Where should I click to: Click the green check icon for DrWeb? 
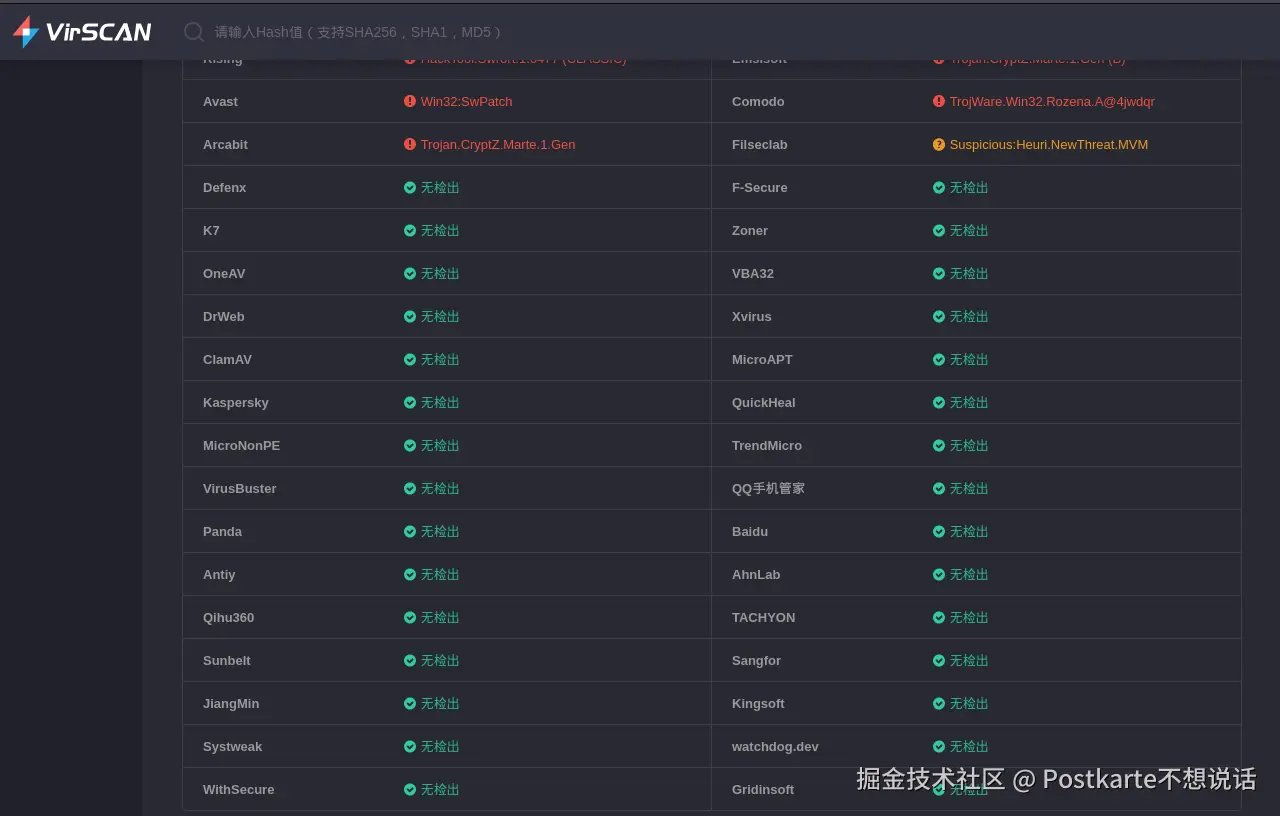(x=410, y=317)
